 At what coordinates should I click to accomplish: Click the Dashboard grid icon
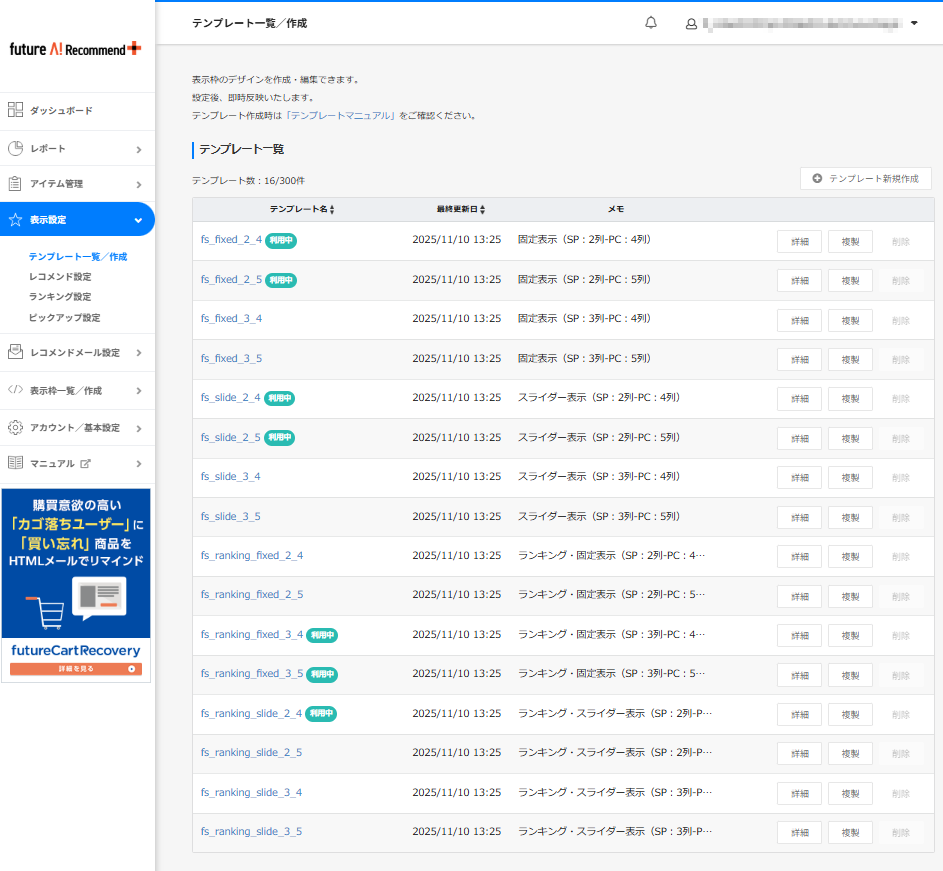click(x=15, y=110)
